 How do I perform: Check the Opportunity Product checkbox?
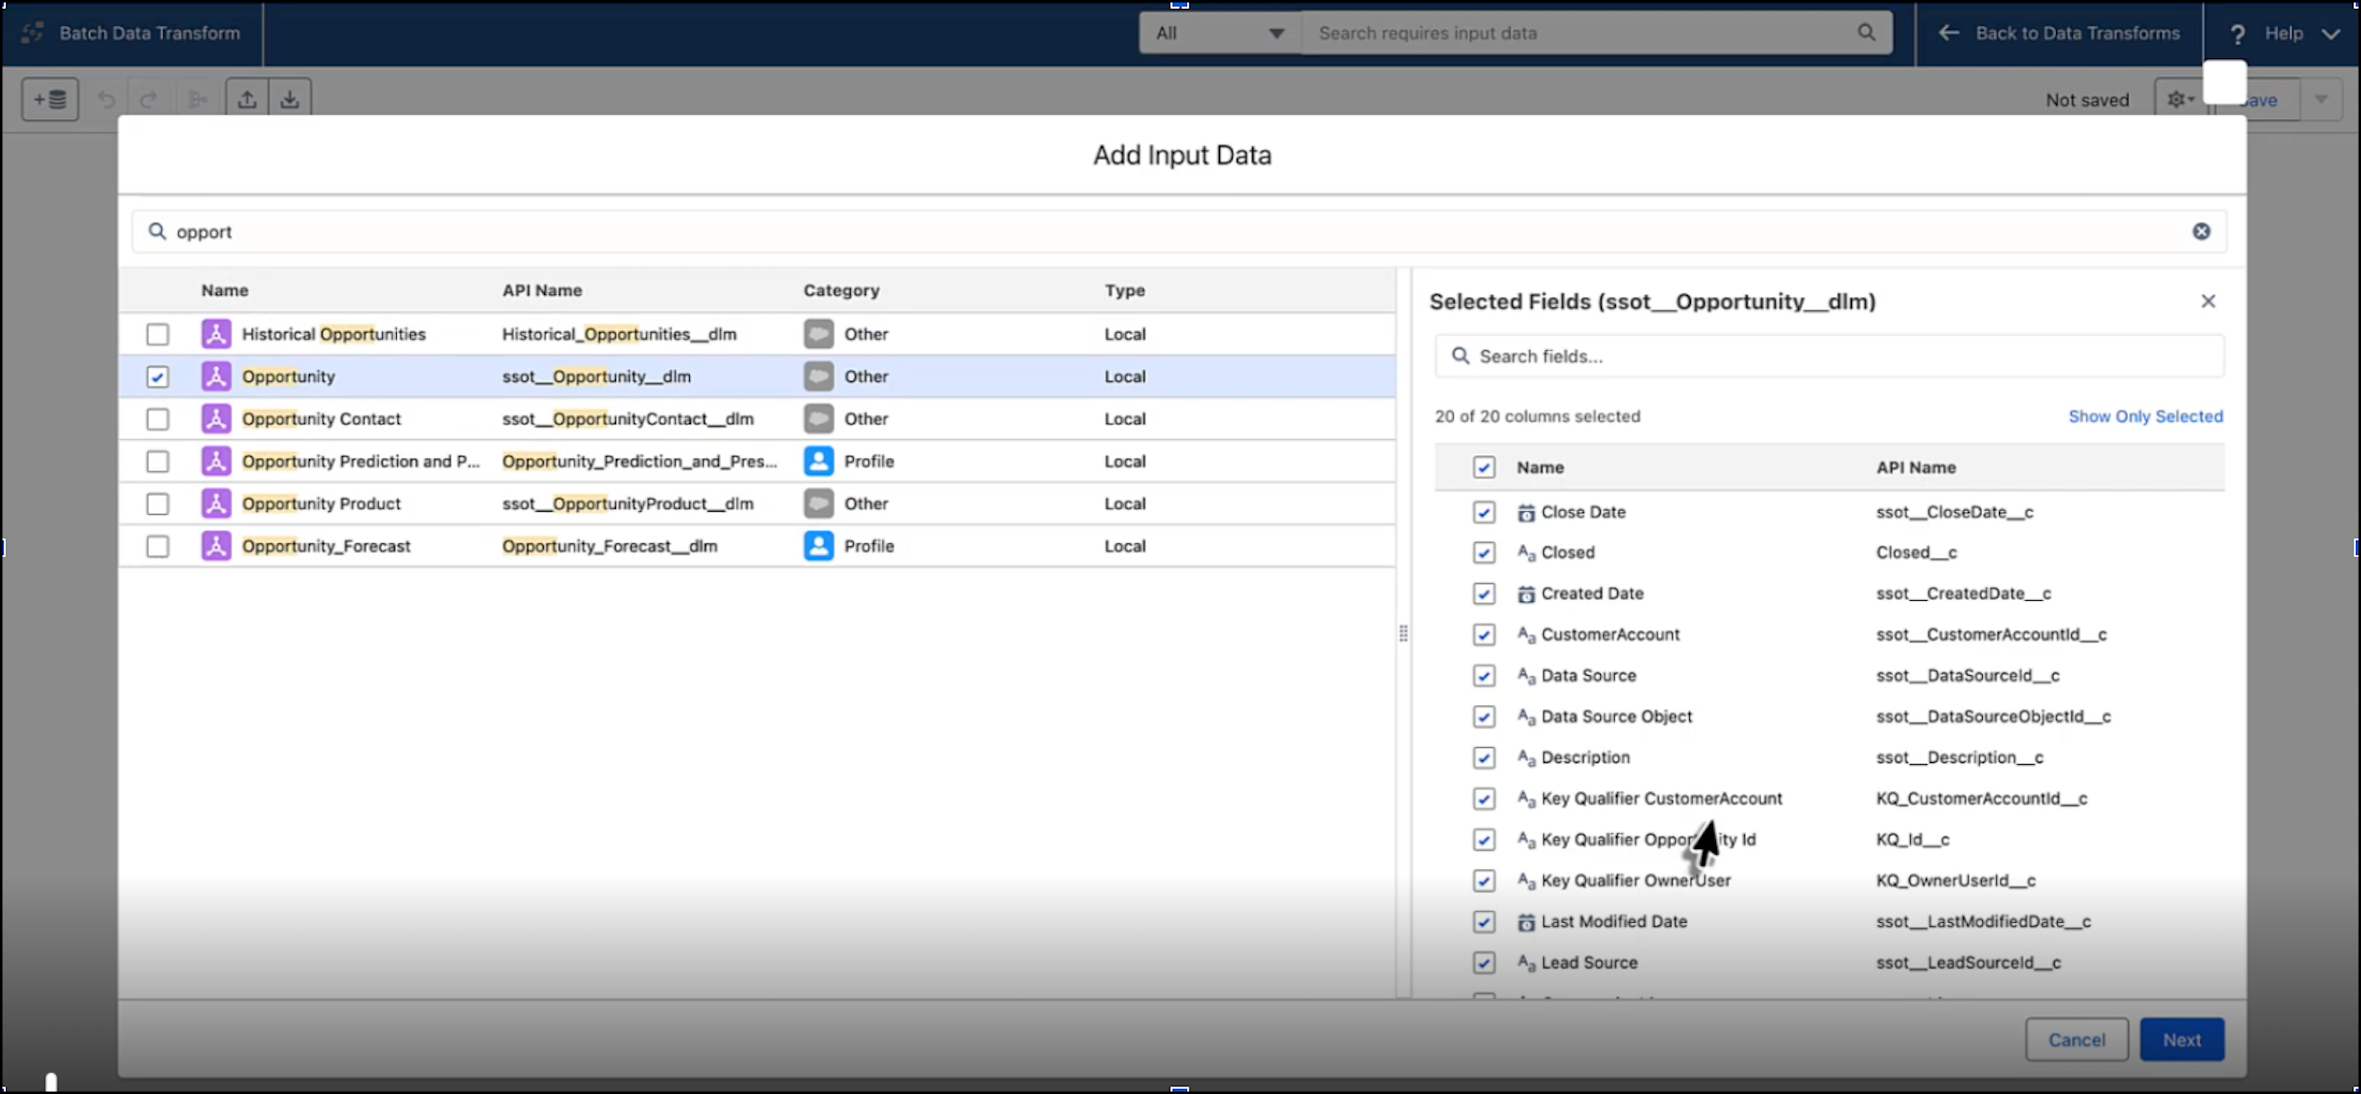(157, 504)
